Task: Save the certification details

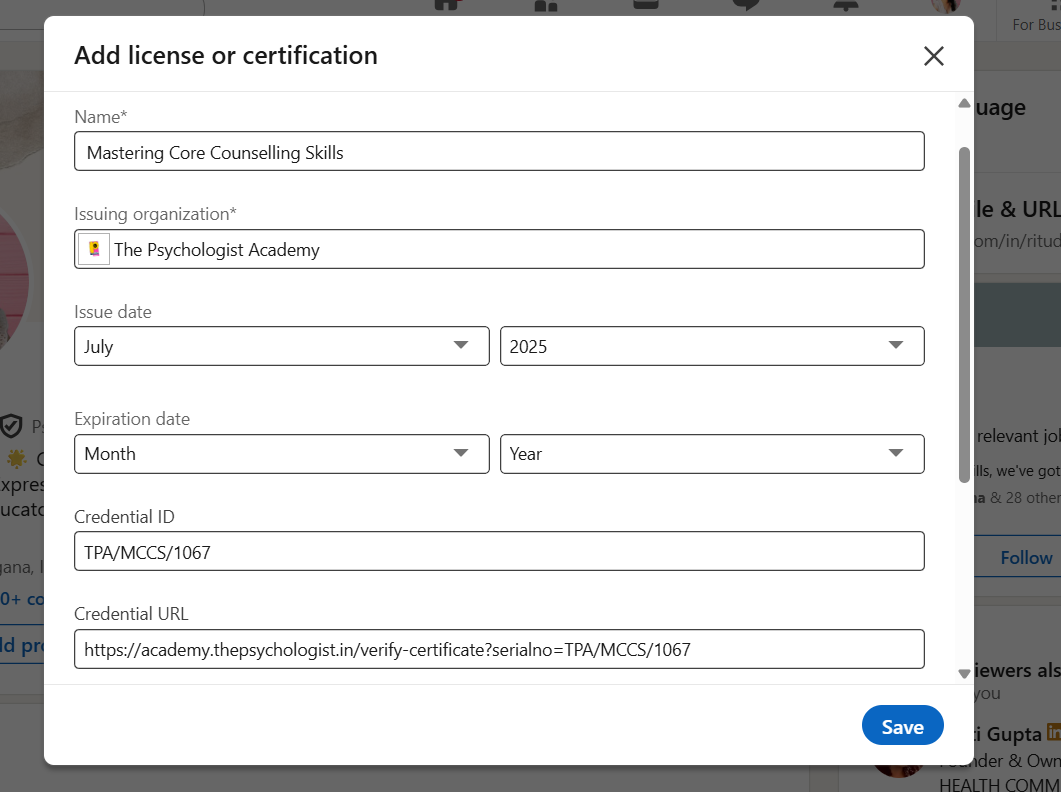Action: pyautogui.click(x=902, y=727)
